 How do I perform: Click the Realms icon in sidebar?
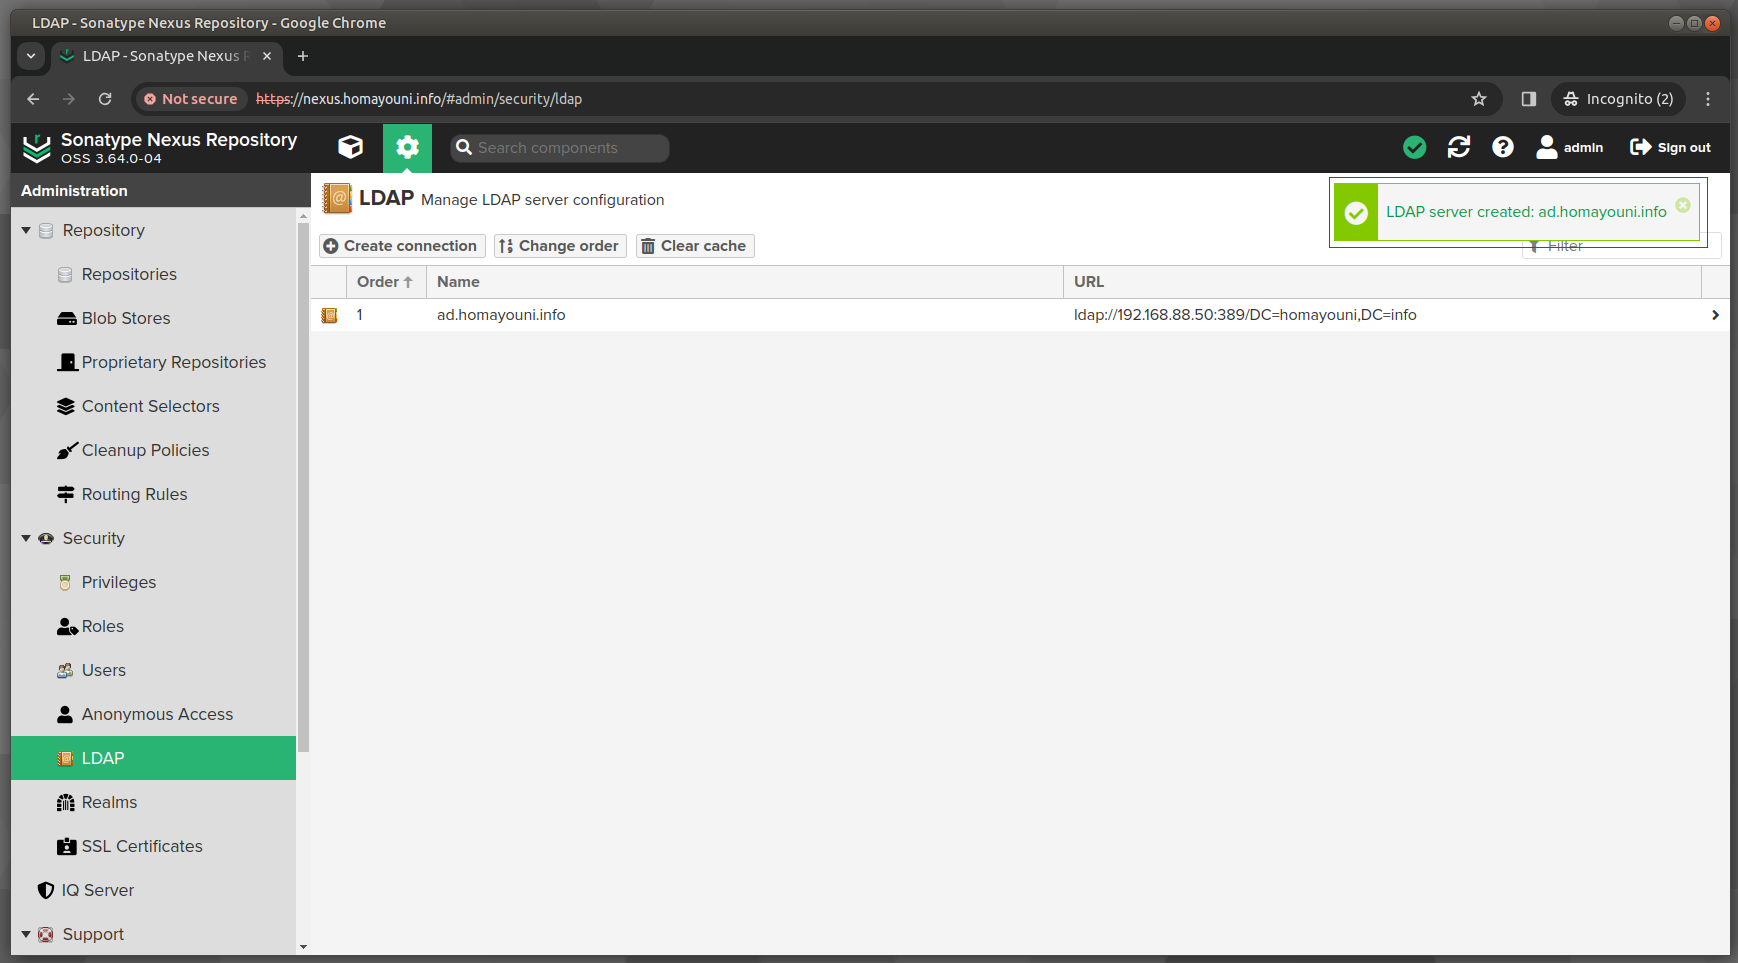click(x=66, y=802)
